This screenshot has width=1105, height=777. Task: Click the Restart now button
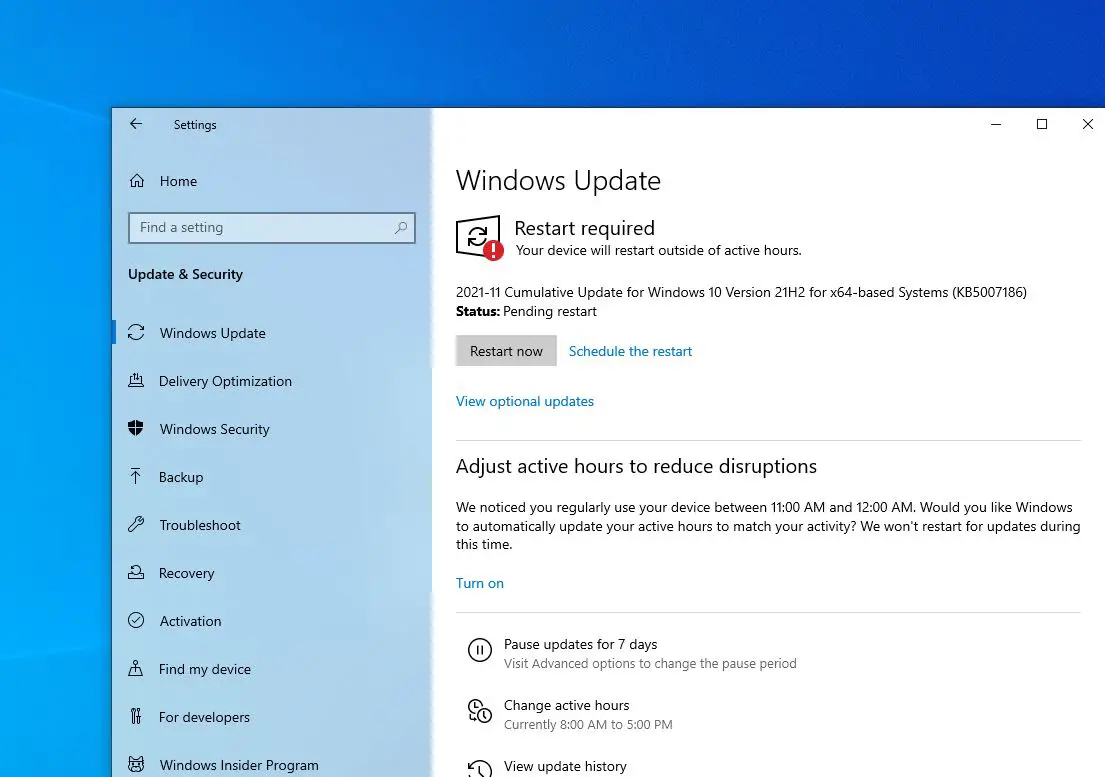pyautogui.click(x=506, y=351)
